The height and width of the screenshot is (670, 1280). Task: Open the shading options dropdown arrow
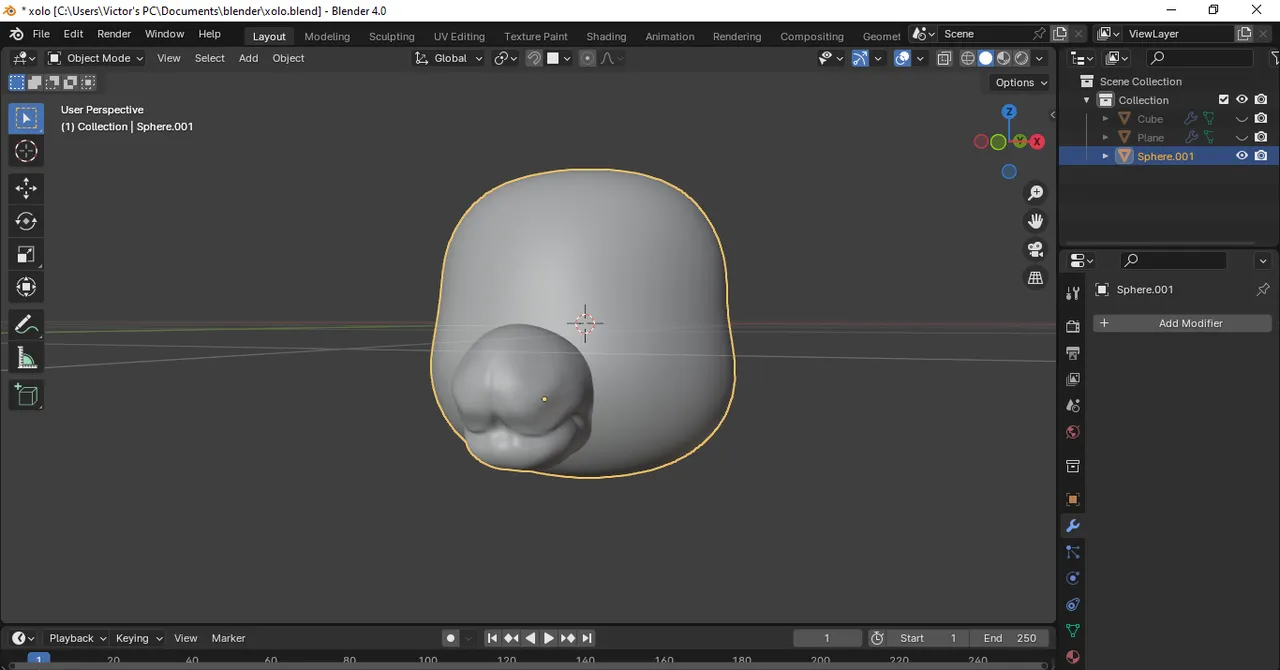point(1040,58)
